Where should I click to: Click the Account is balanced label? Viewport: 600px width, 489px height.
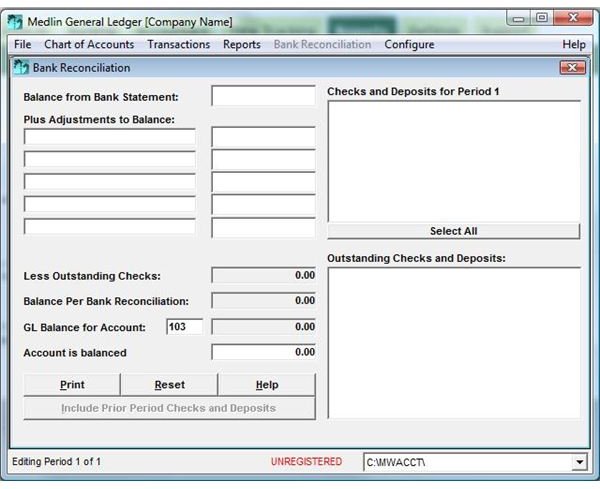coord(75,353)
